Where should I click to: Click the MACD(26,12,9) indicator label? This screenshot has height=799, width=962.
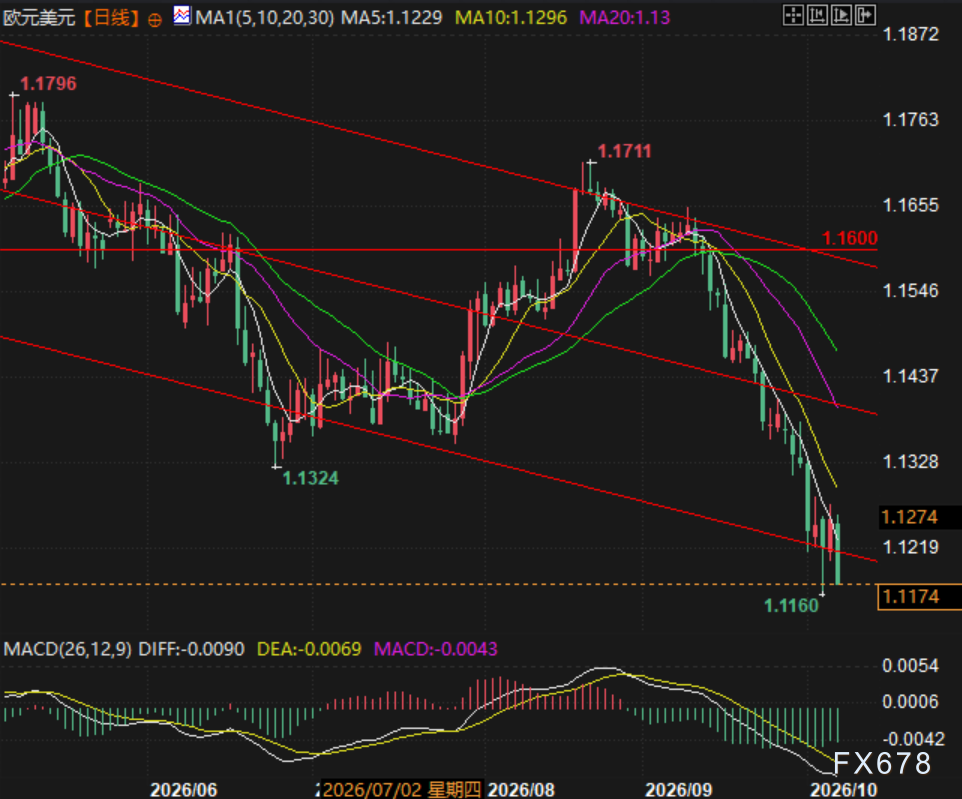coord(67,649)
